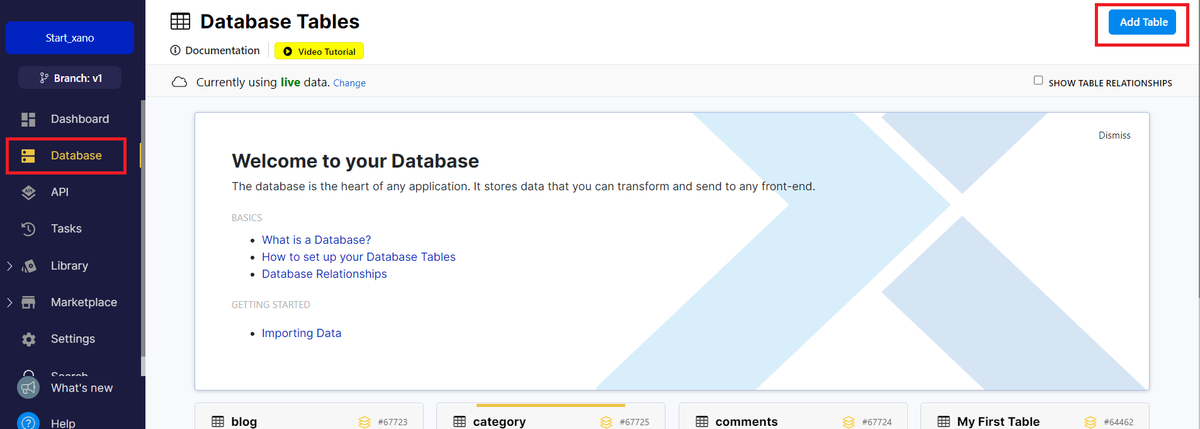Click the Tasks clock icon in sidebar

click(x=28, y=229)
